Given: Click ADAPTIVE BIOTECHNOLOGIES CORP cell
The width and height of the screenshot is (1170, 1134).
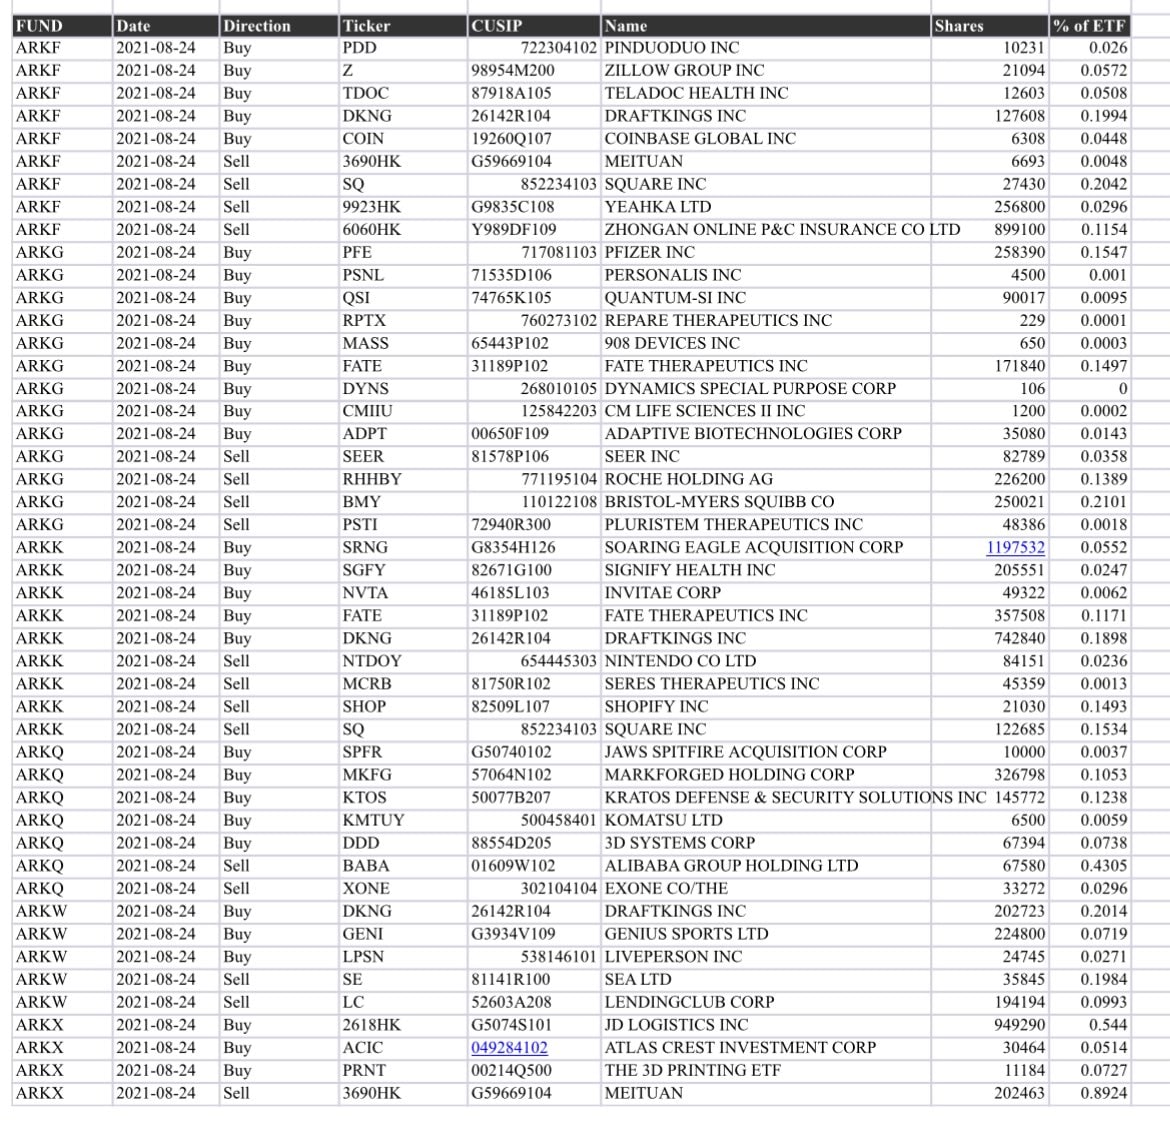Looking at the screenshot, I should pos(766,433).
